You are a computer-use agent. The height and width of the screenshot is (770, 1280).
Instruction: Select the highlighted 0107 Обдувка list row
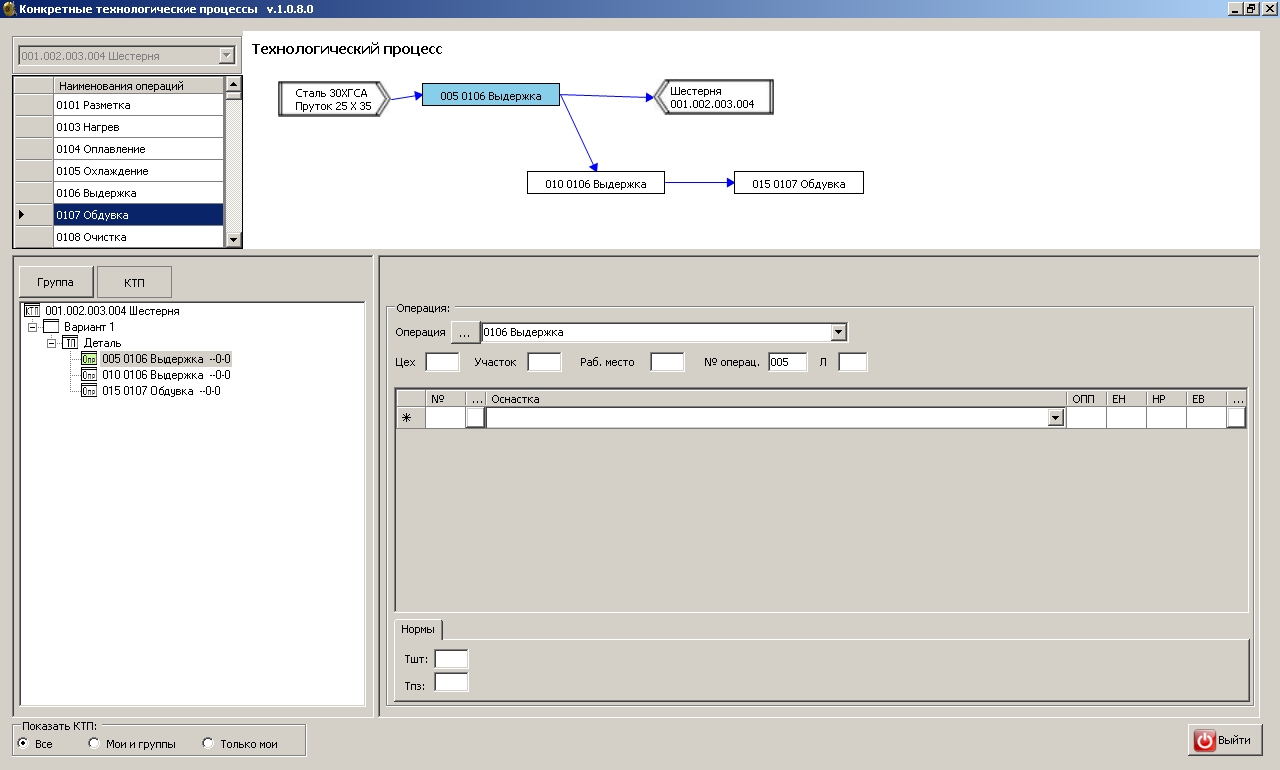(x=138, y=215)
